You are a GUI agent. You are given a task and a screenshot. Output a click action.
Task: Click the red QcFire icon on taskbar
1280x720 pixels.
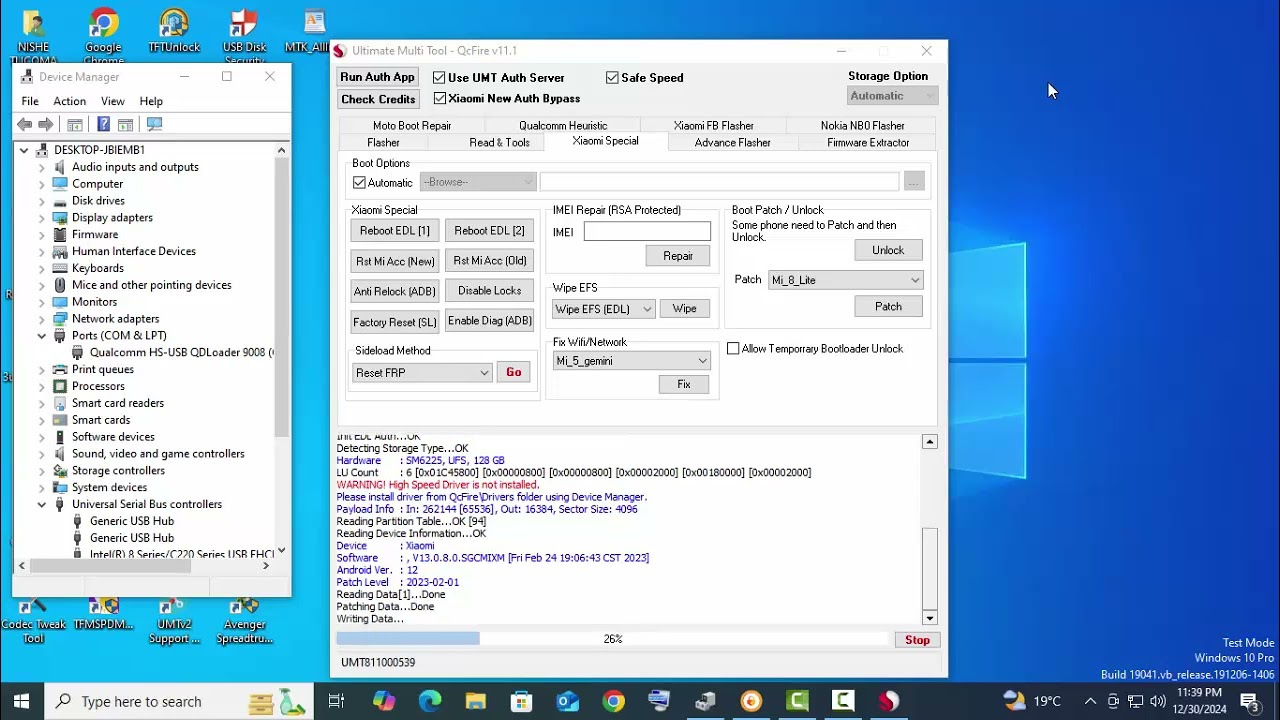tap(889, 701)
